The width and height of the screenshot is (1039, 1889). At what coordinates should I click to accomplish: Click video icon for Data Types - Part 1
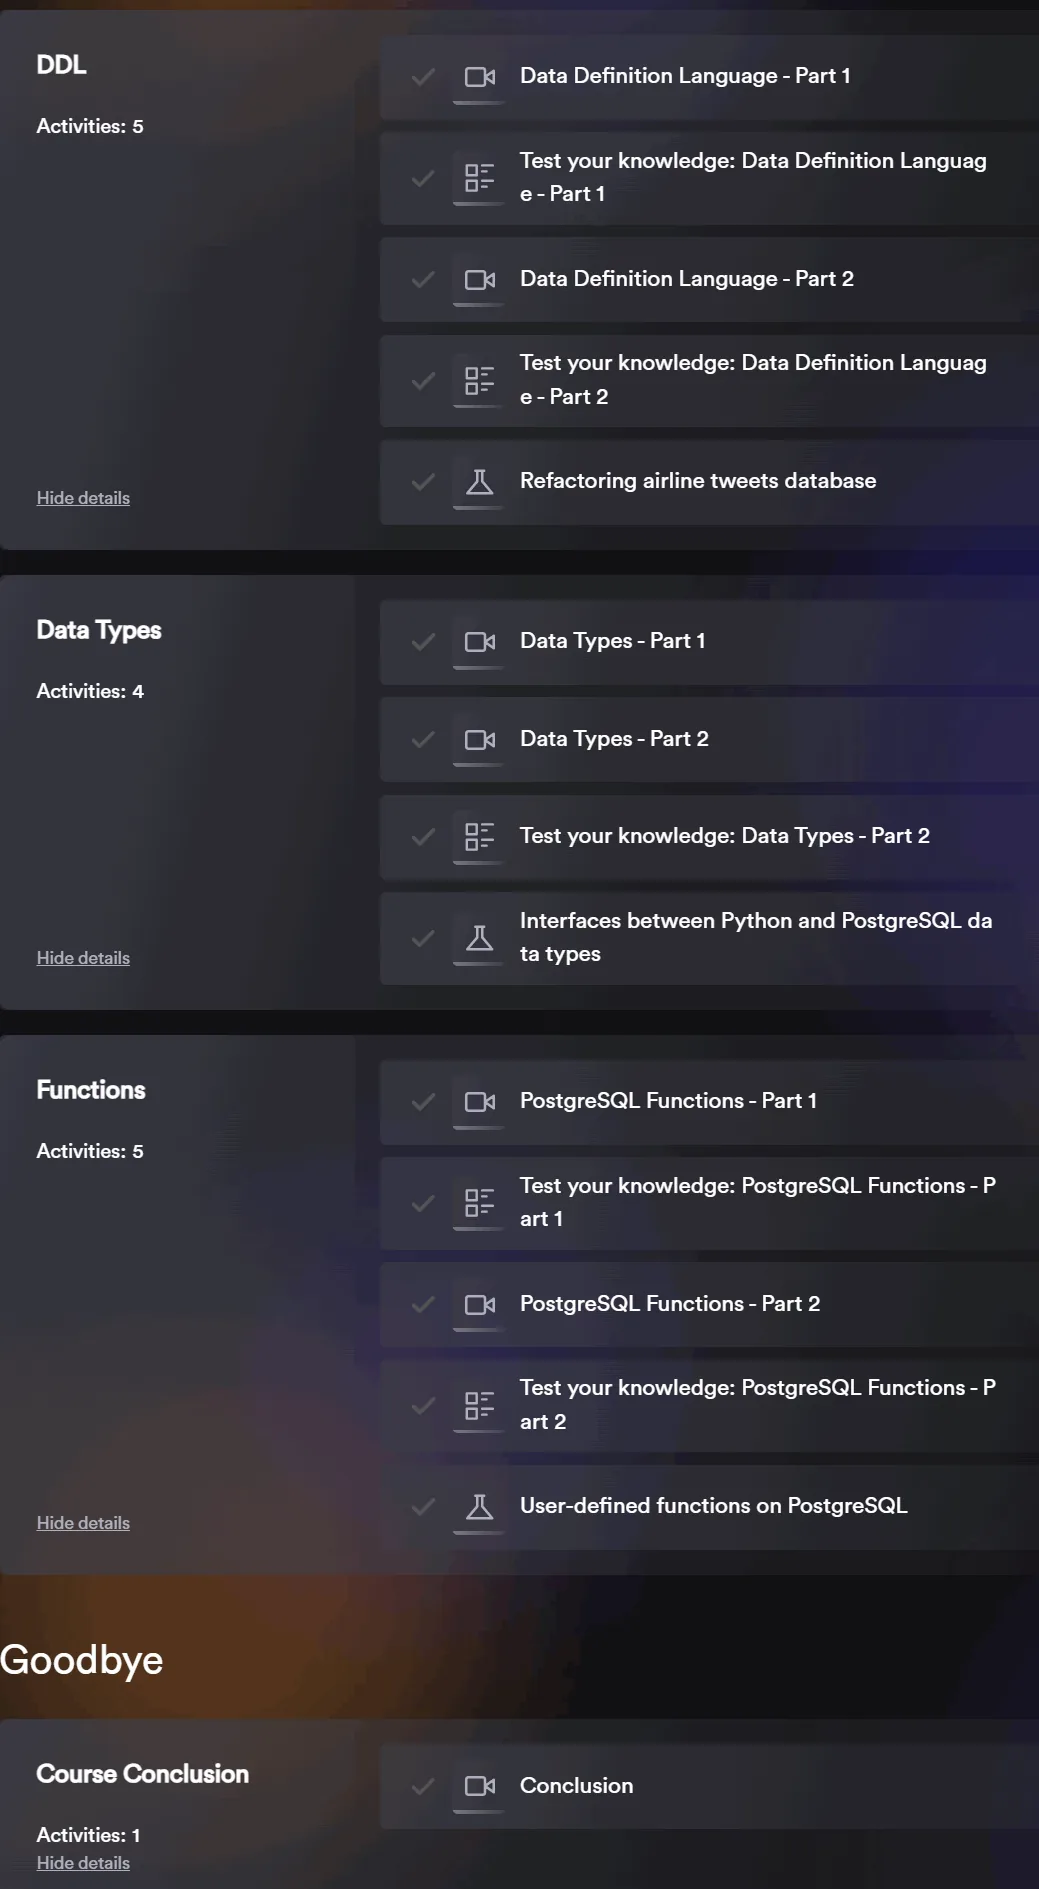480,642
